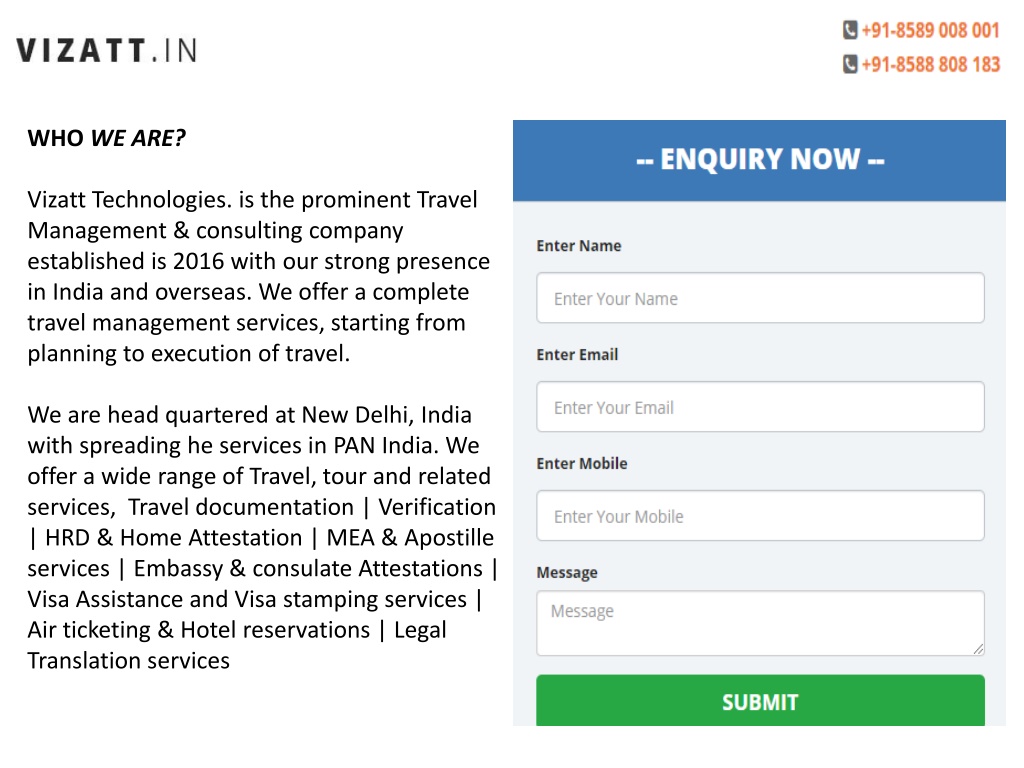Click the Message field label
Image resolution: width=1024 pixels, height=768 pixels.
pyautogui.click(x=567, y=573)
